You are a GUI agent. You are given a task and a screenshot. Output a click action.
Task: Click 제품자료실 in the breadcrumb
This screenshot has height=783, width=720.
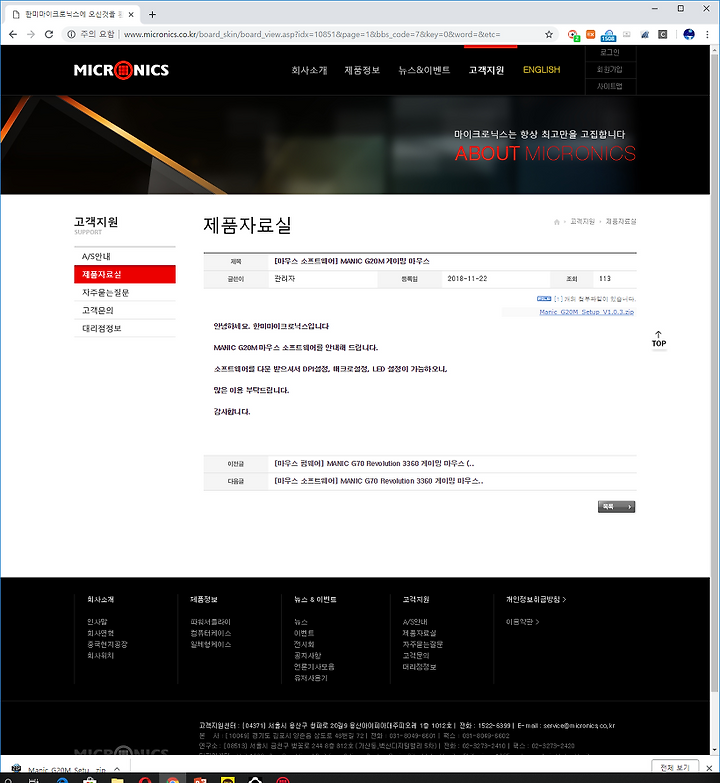pyautogui.click(x=621, y=222)
